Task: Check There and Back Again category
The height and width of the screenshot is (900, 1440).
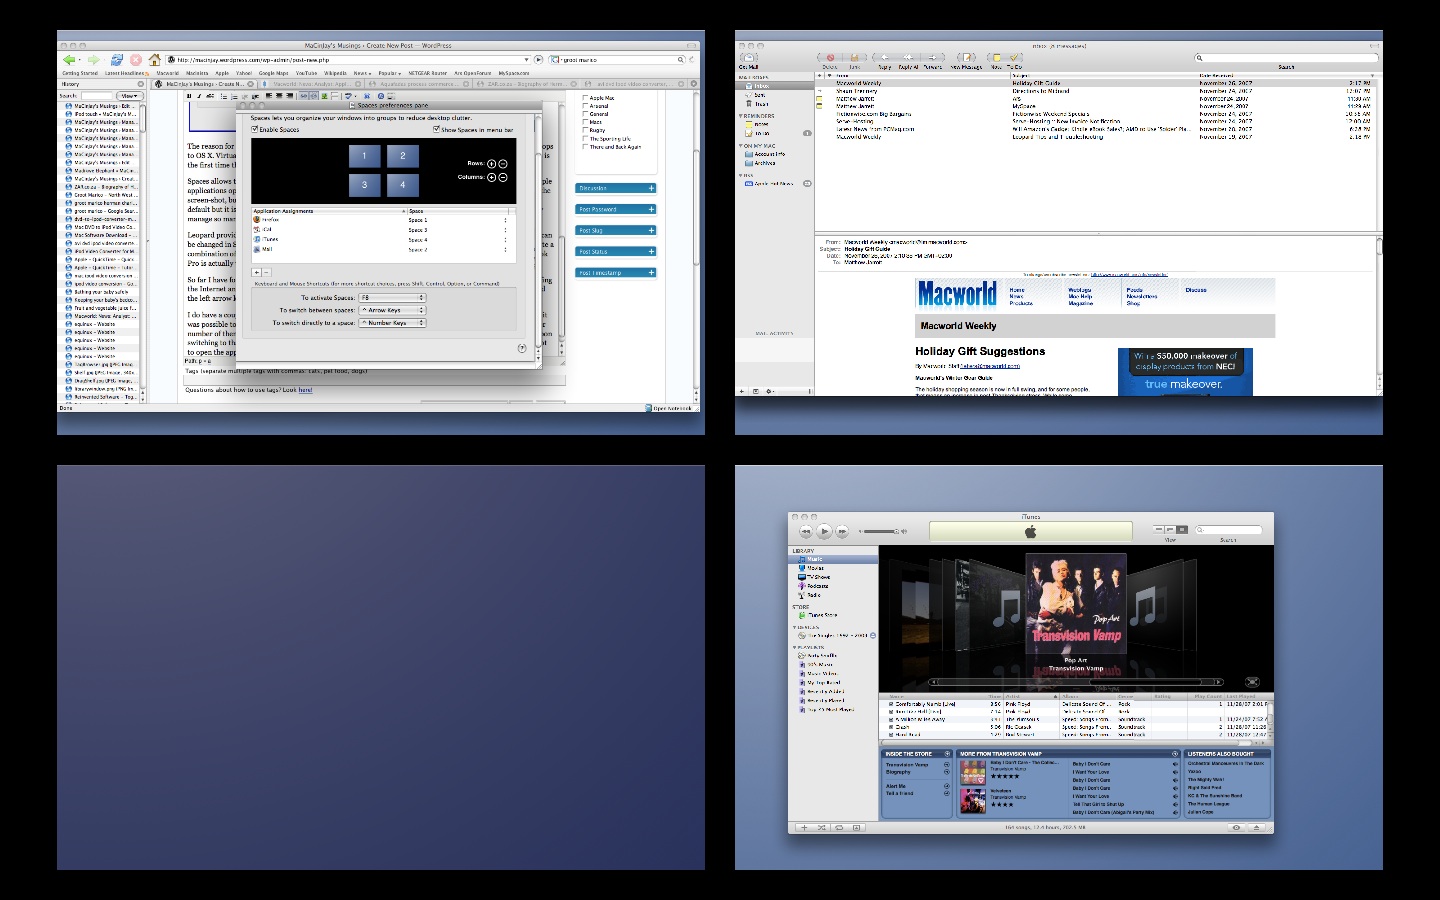Action: pos(585,147)
